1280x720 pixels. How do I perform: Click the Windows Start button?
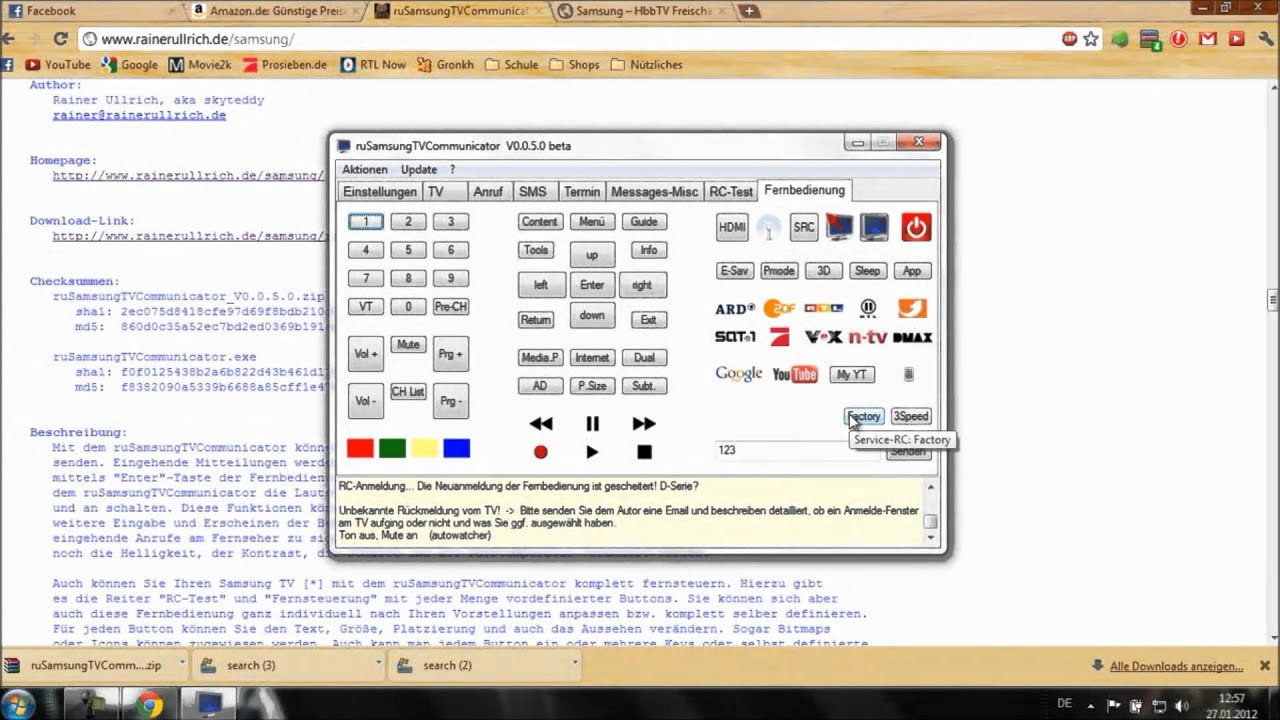(19, 704)
